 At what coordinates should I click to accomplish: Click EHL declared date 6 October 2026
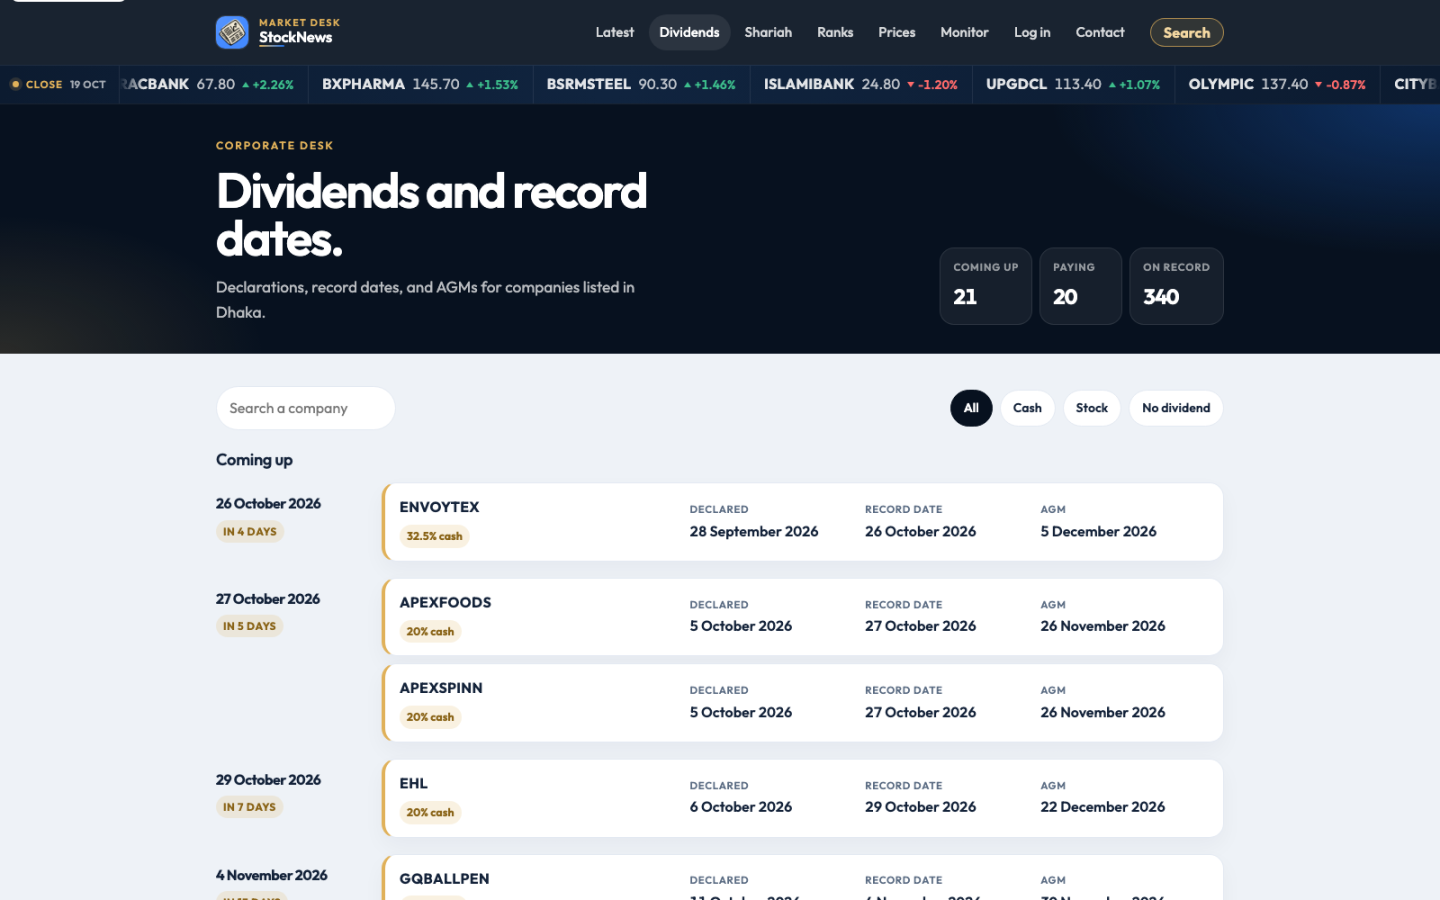[x=740, y=807]
